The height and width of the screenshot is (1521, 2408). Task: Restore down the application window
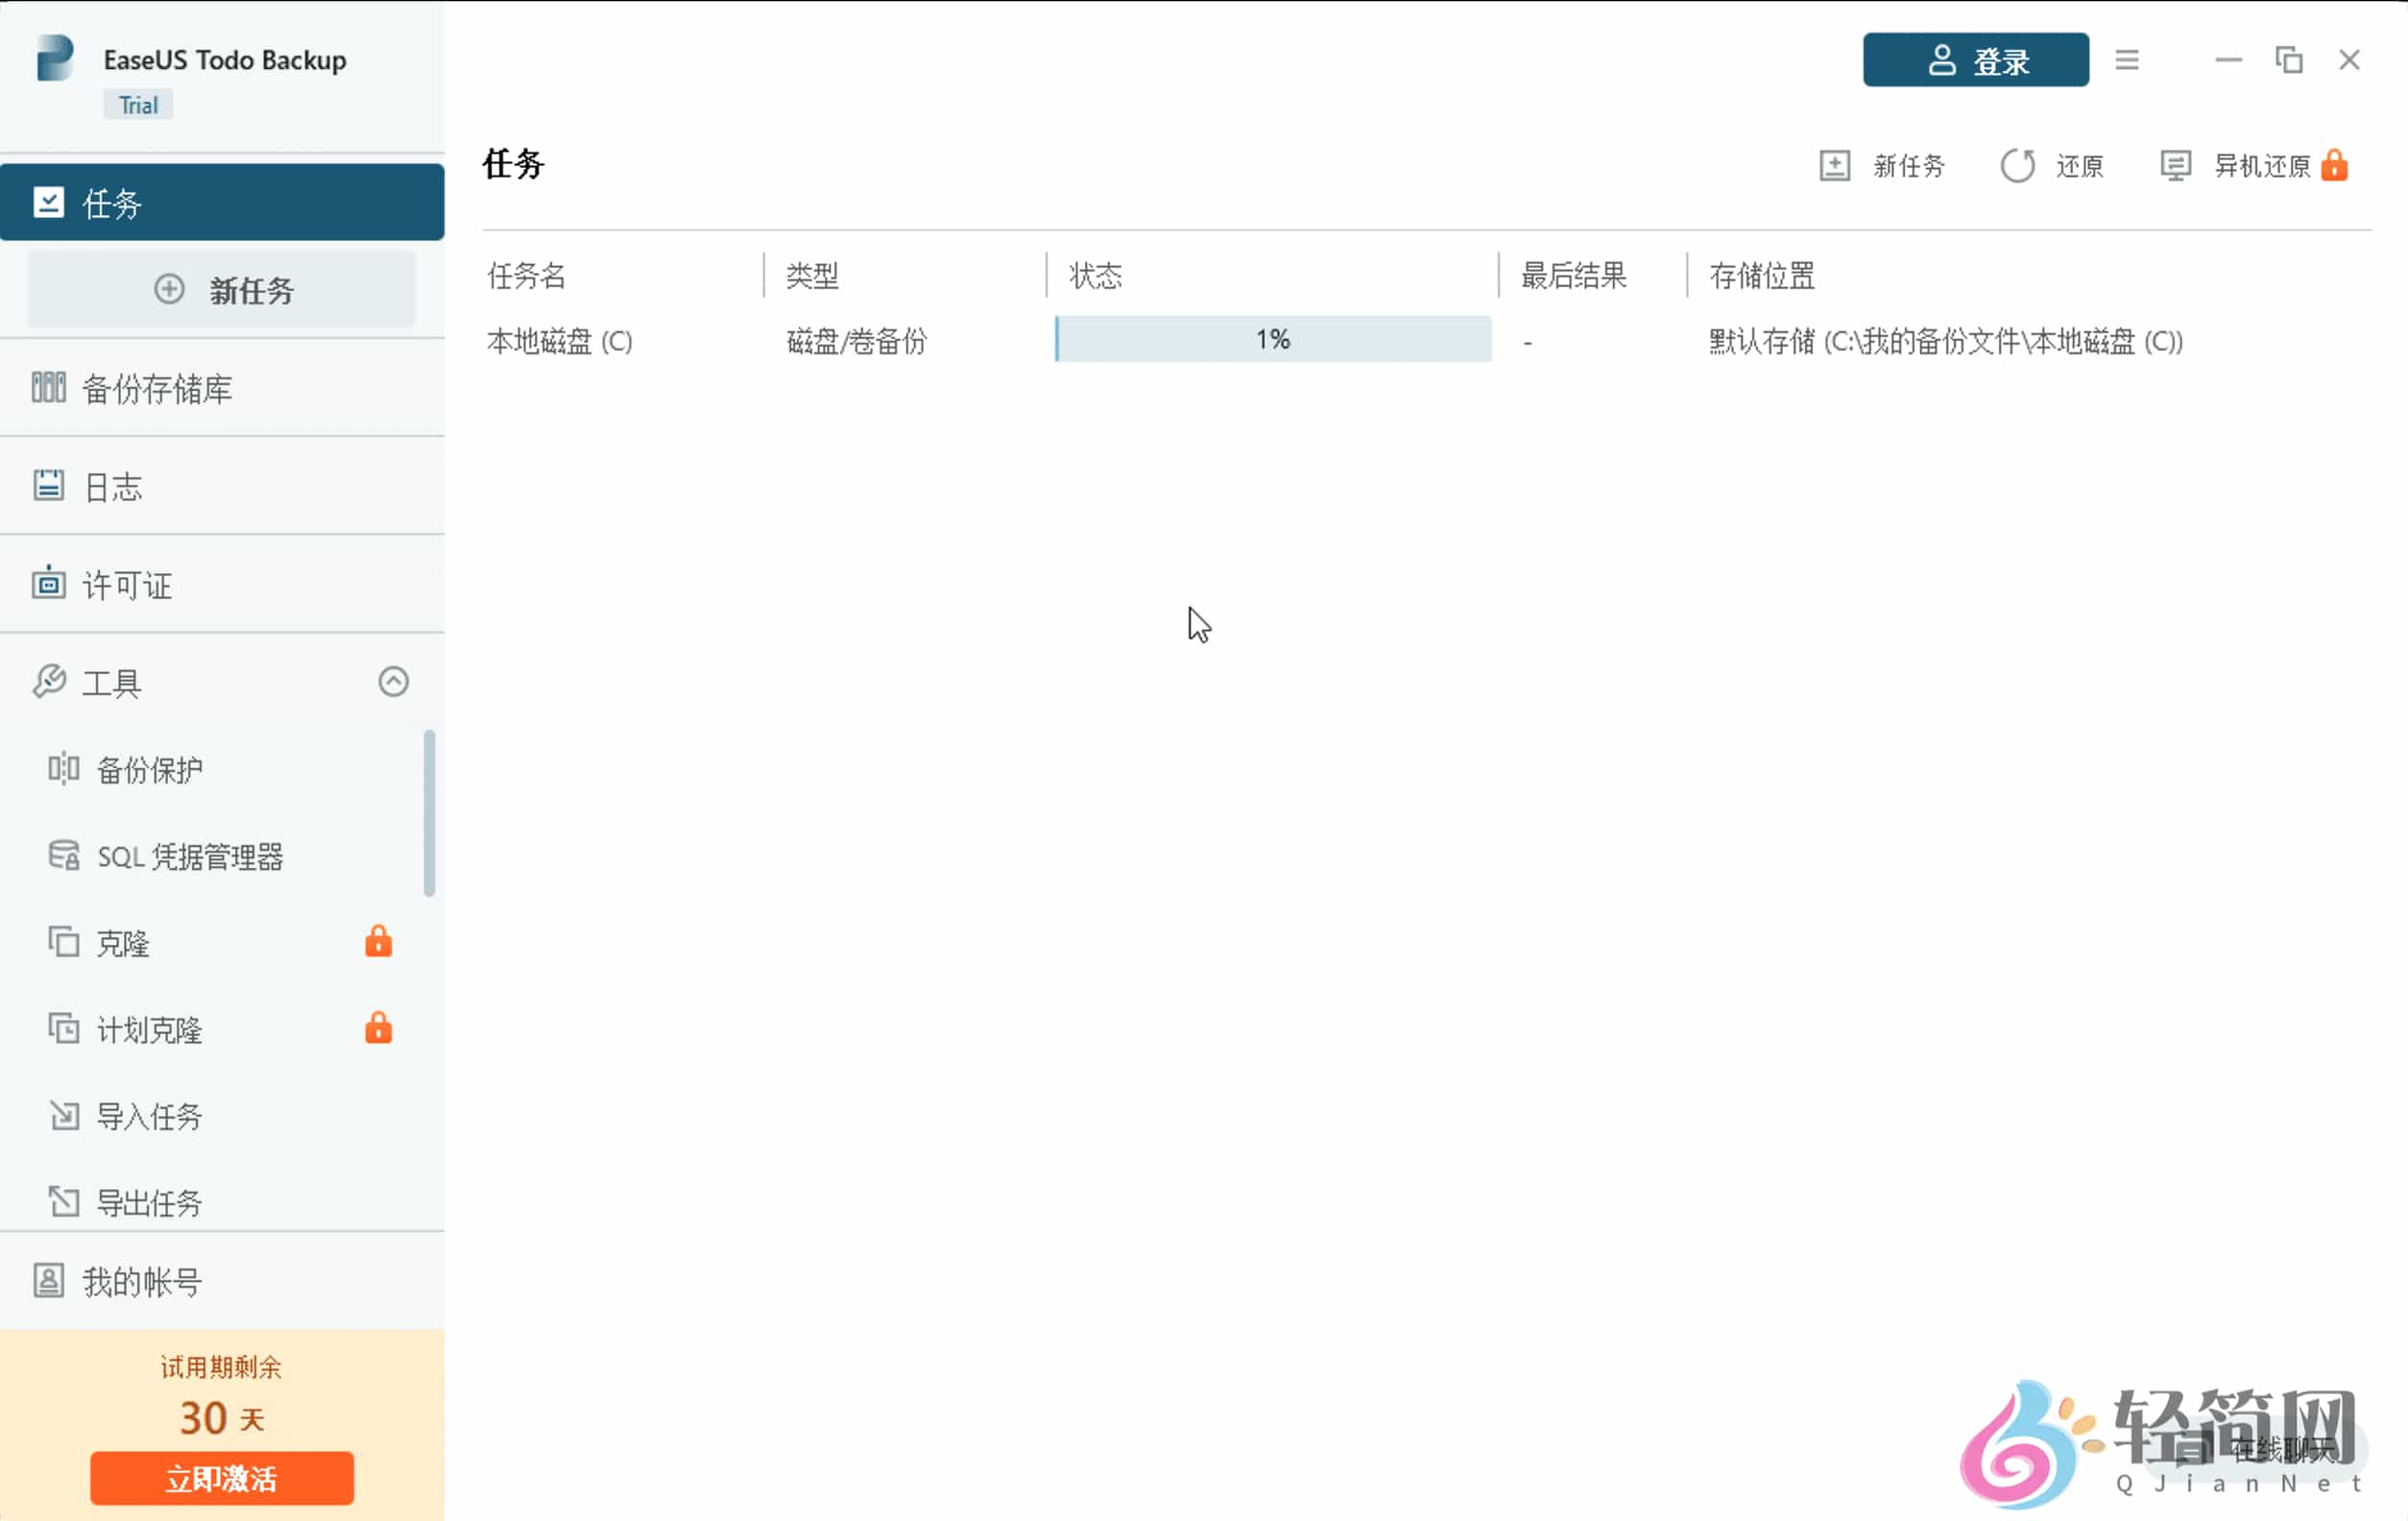[2289, 60]
